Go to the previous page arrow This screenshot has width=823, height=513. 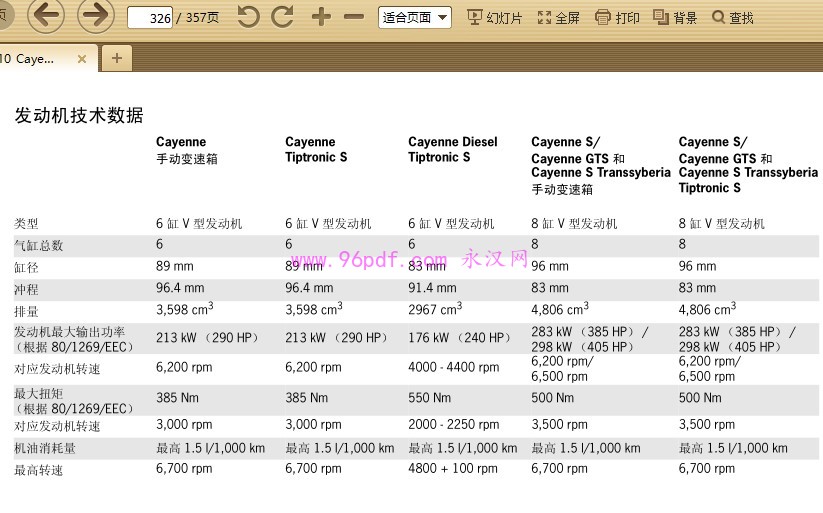click(46, 16)
